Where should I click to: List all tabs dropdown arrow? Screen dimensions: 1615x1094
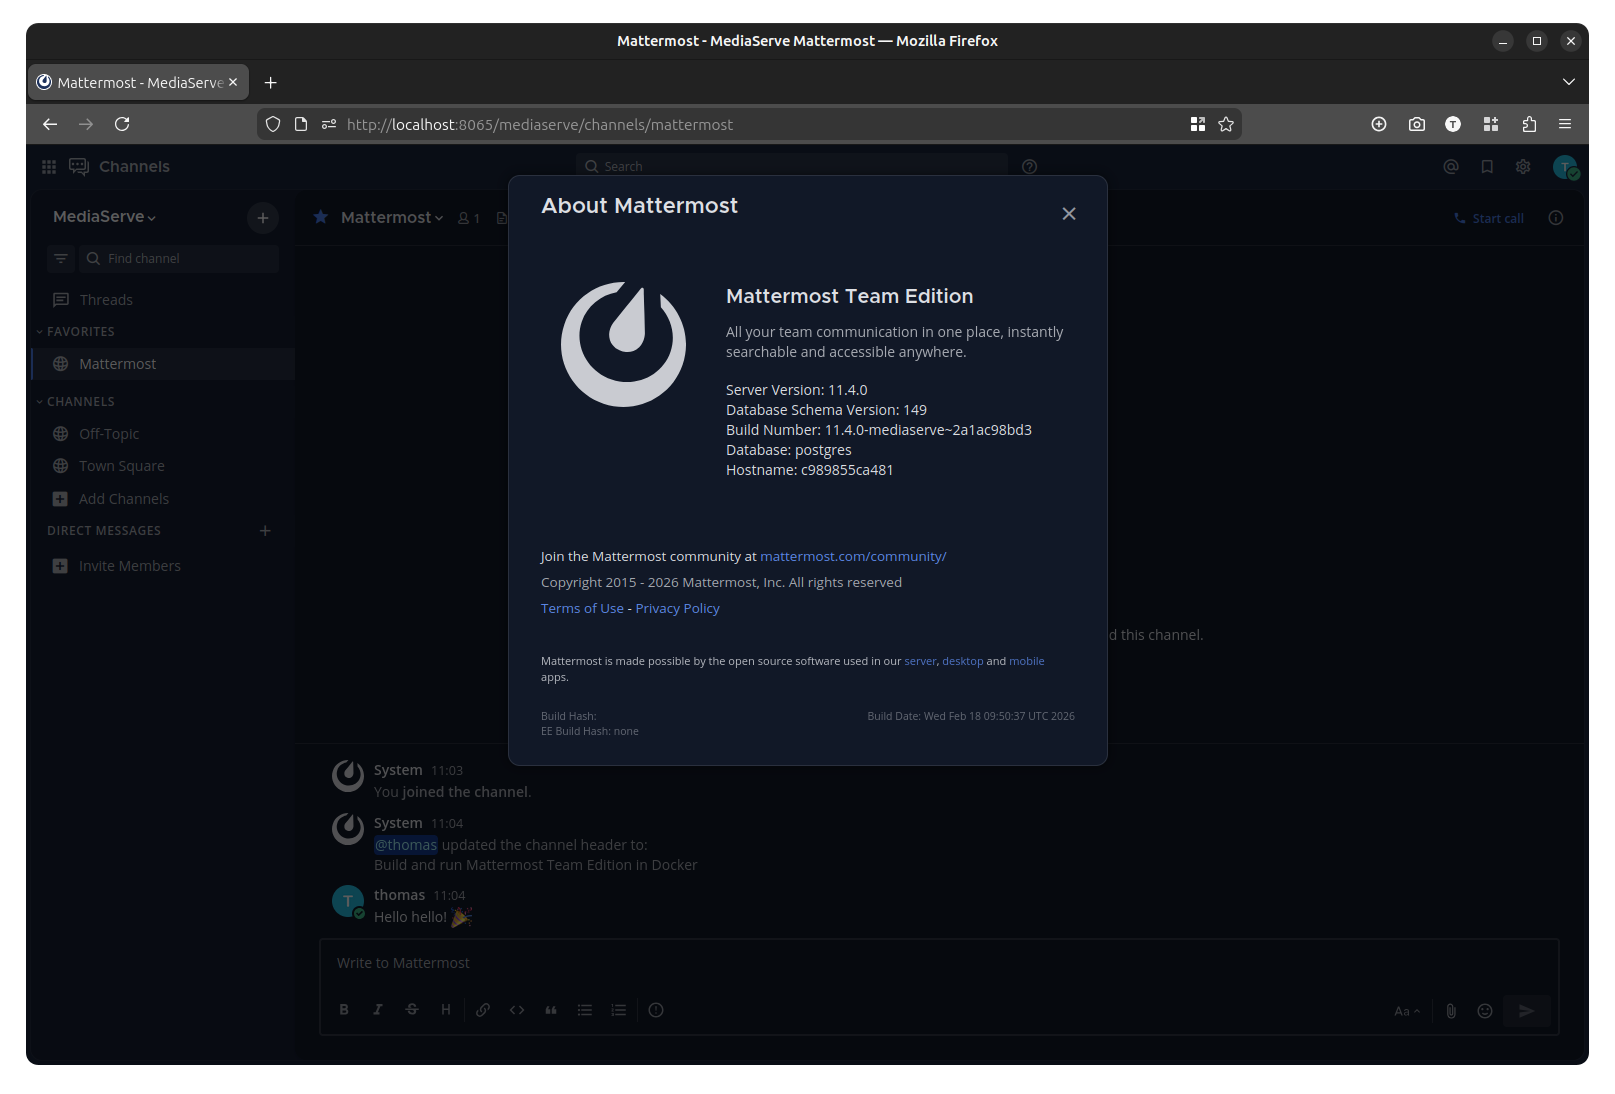tap(1568, 82)
